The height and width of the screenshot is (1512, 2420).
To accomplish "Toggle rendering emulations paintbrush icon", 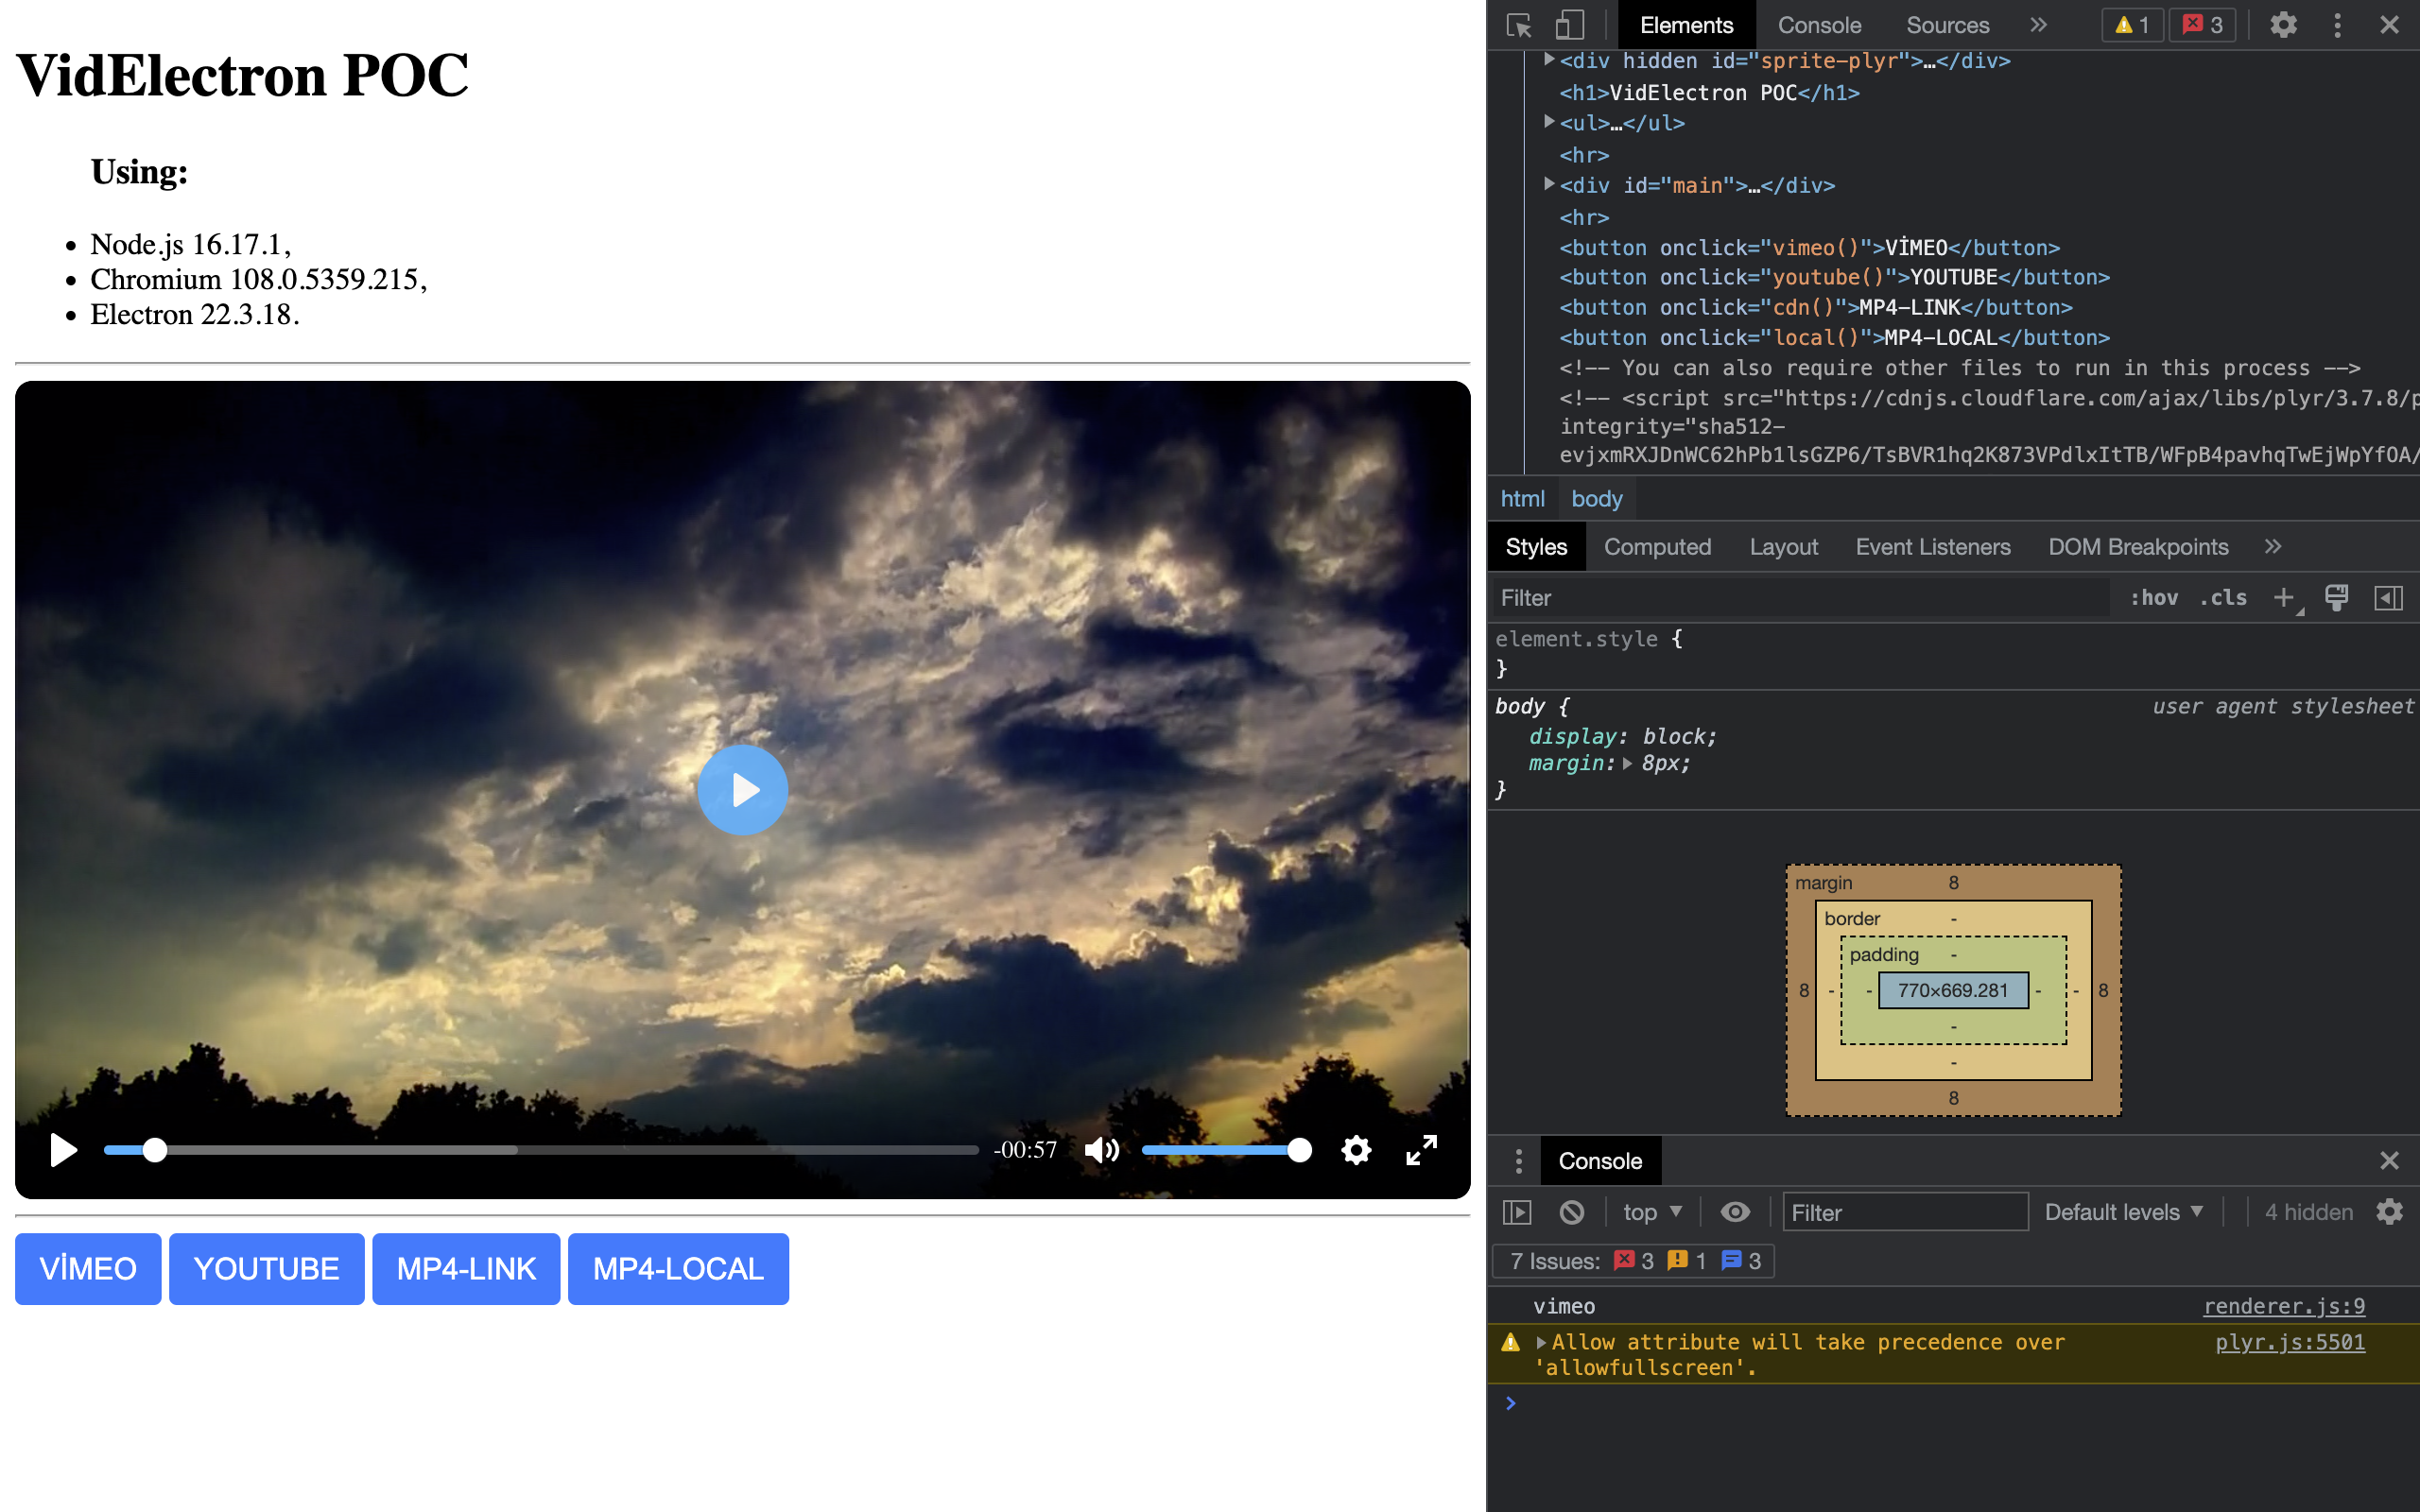I will coord(2336,598).
